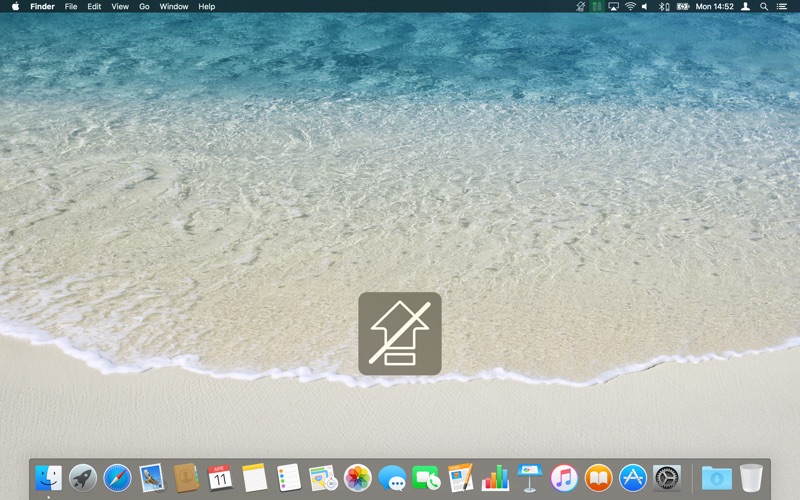The image size is (800, 500).
Task: Open Pages document icon in Dock
Action: 461,478
